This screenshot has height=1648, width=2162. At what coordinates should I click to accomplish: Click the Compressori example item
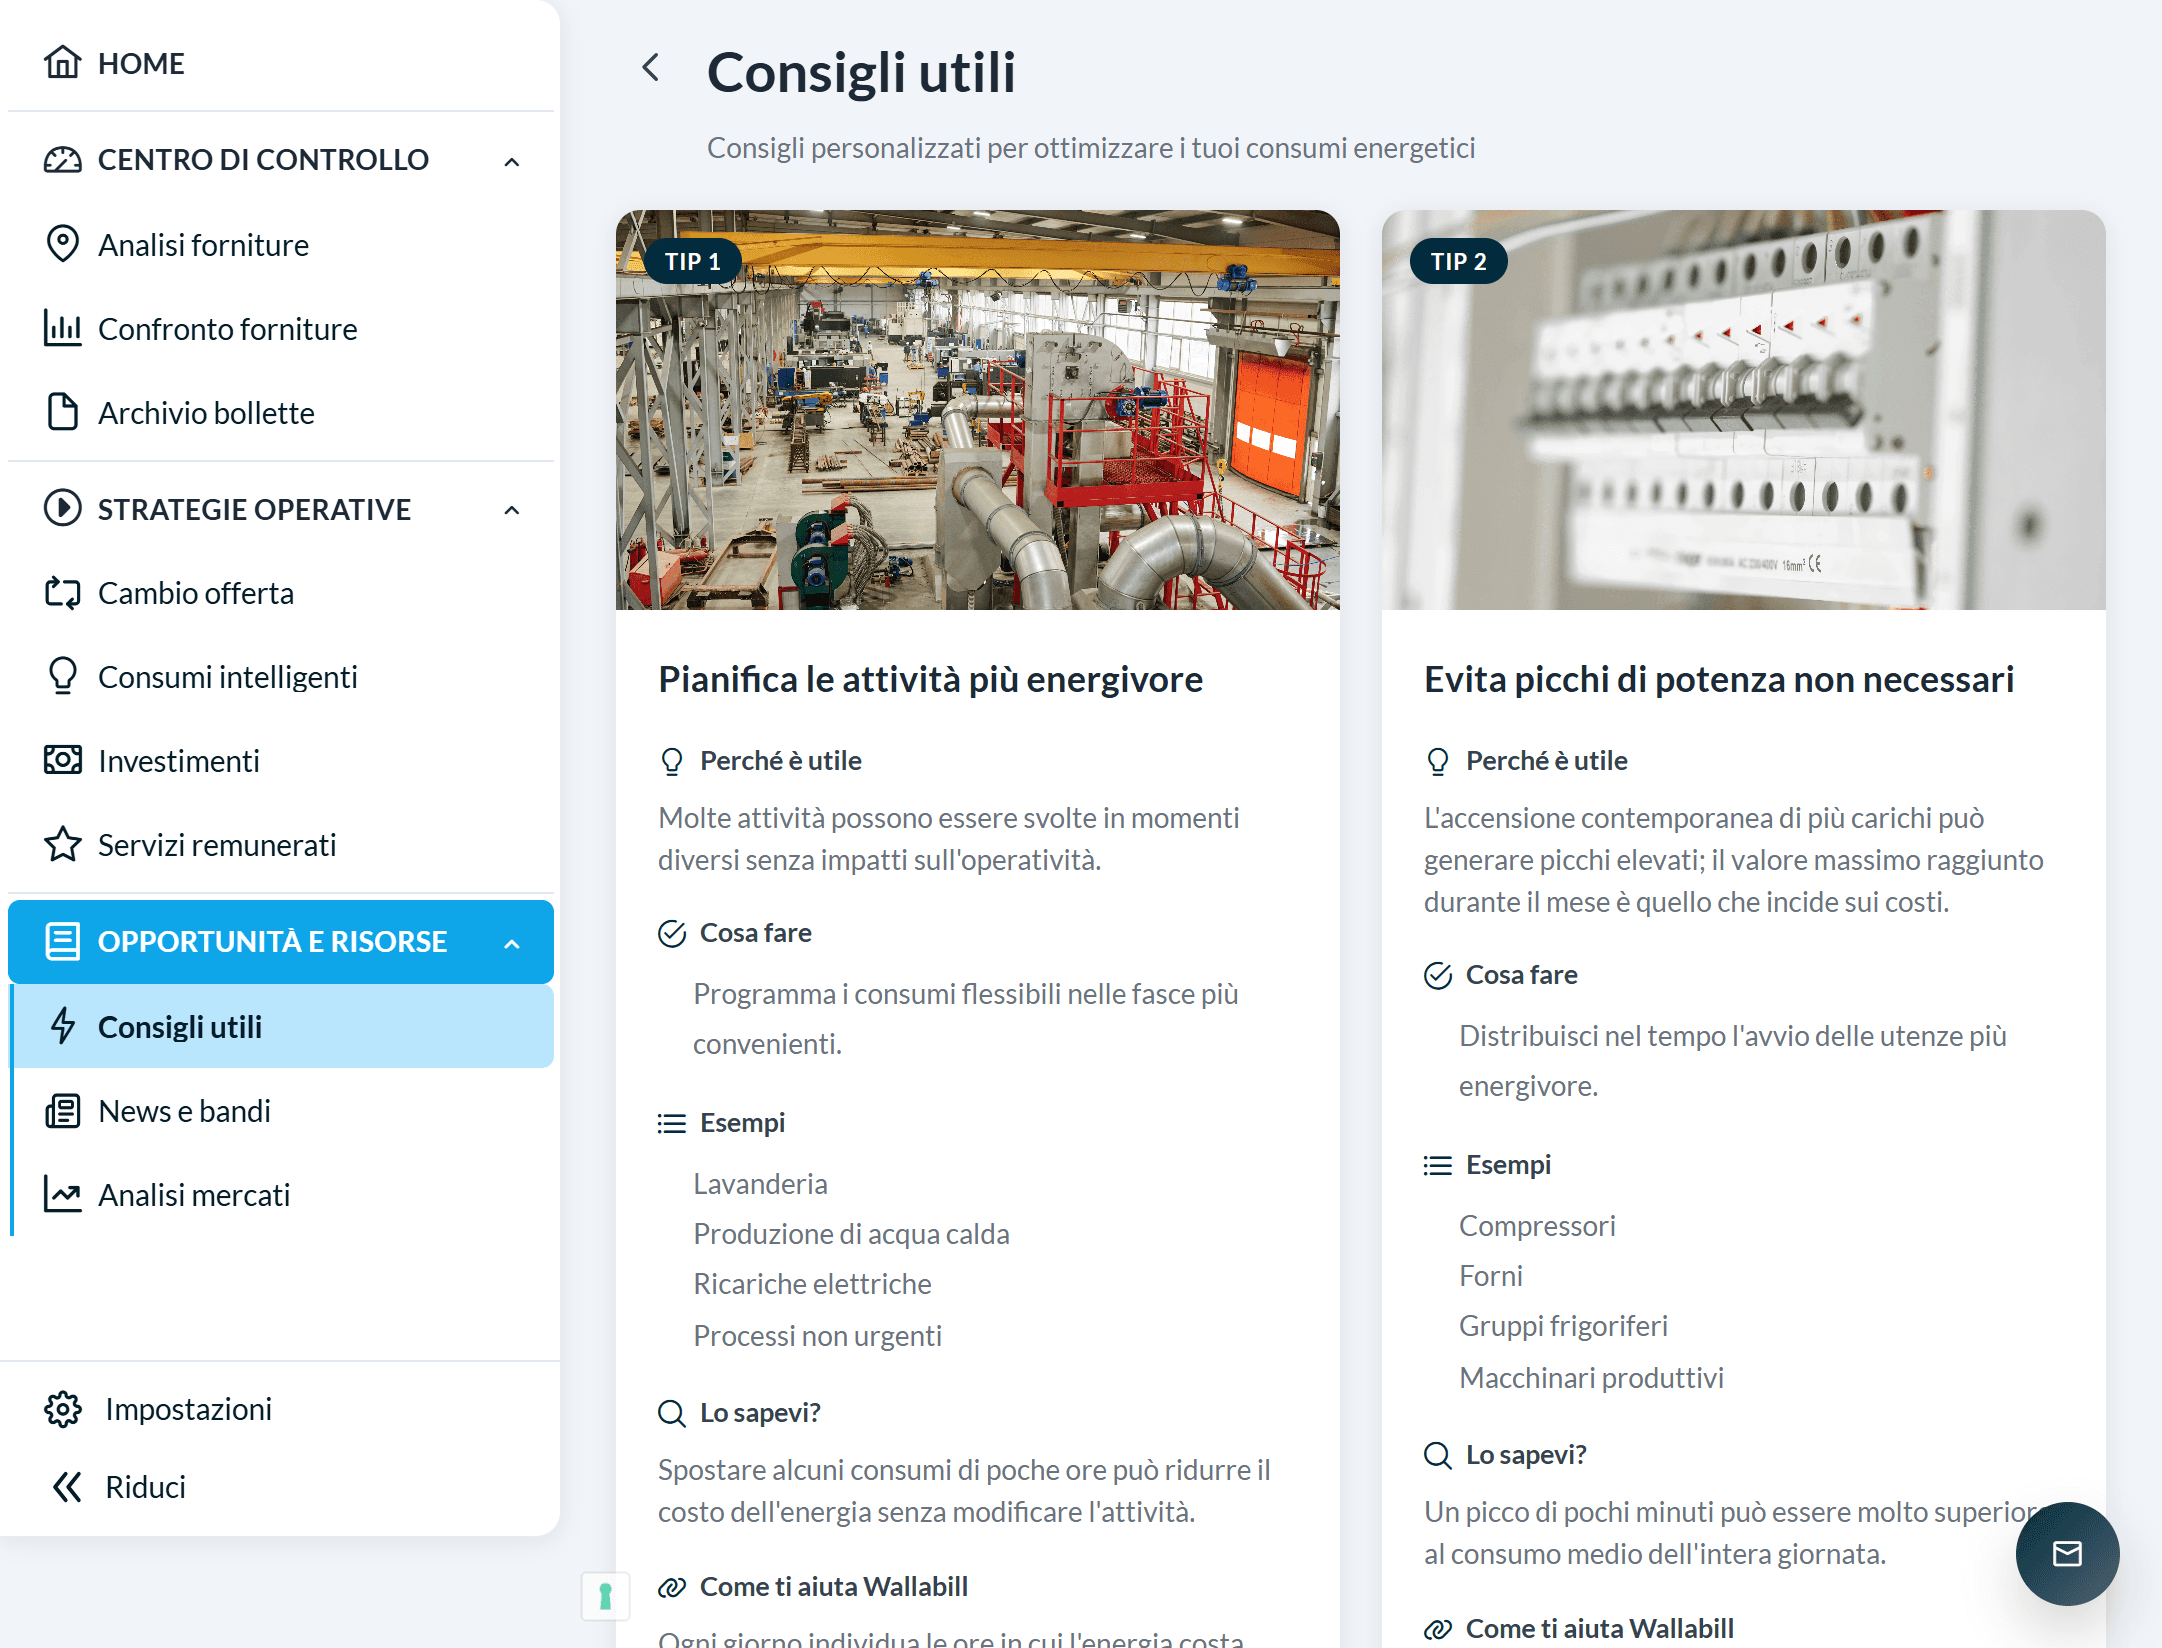pyautogui.click(x=1537, y=1226)
